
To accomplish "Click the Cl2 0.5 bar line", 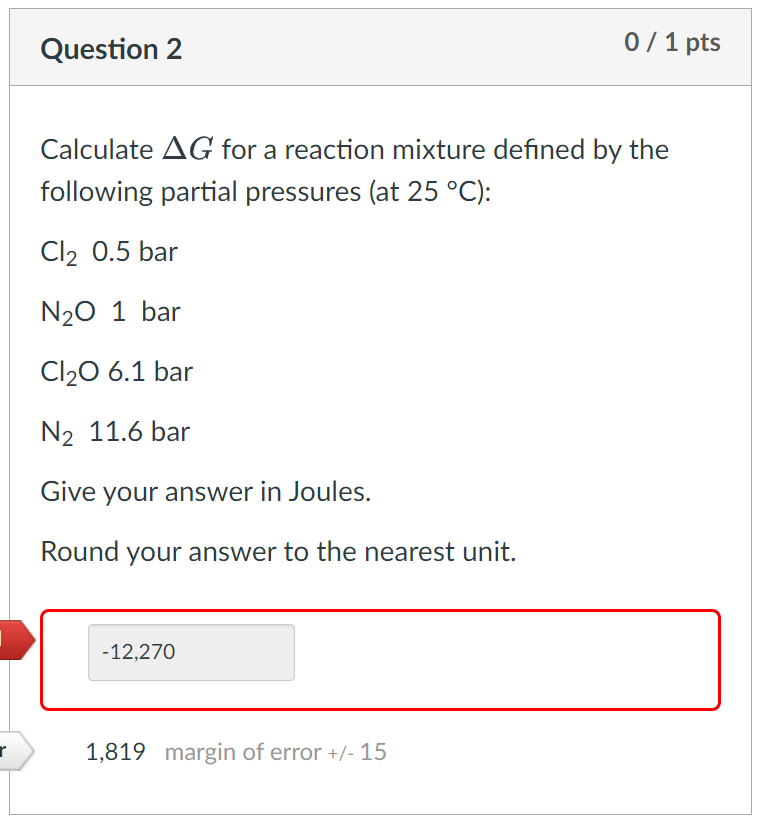I will point(108,252).
